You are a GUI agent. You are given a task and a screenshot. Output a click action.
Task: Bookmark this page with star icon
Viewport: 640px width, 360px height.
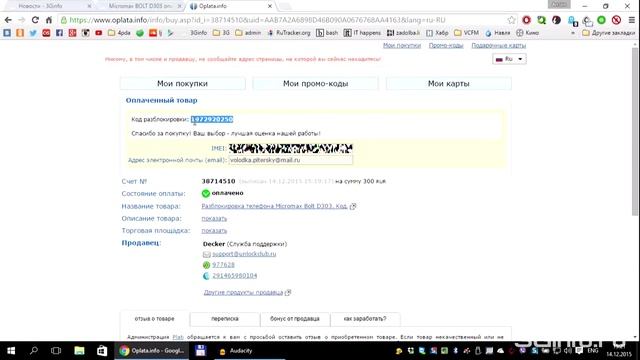pos(511,20)
